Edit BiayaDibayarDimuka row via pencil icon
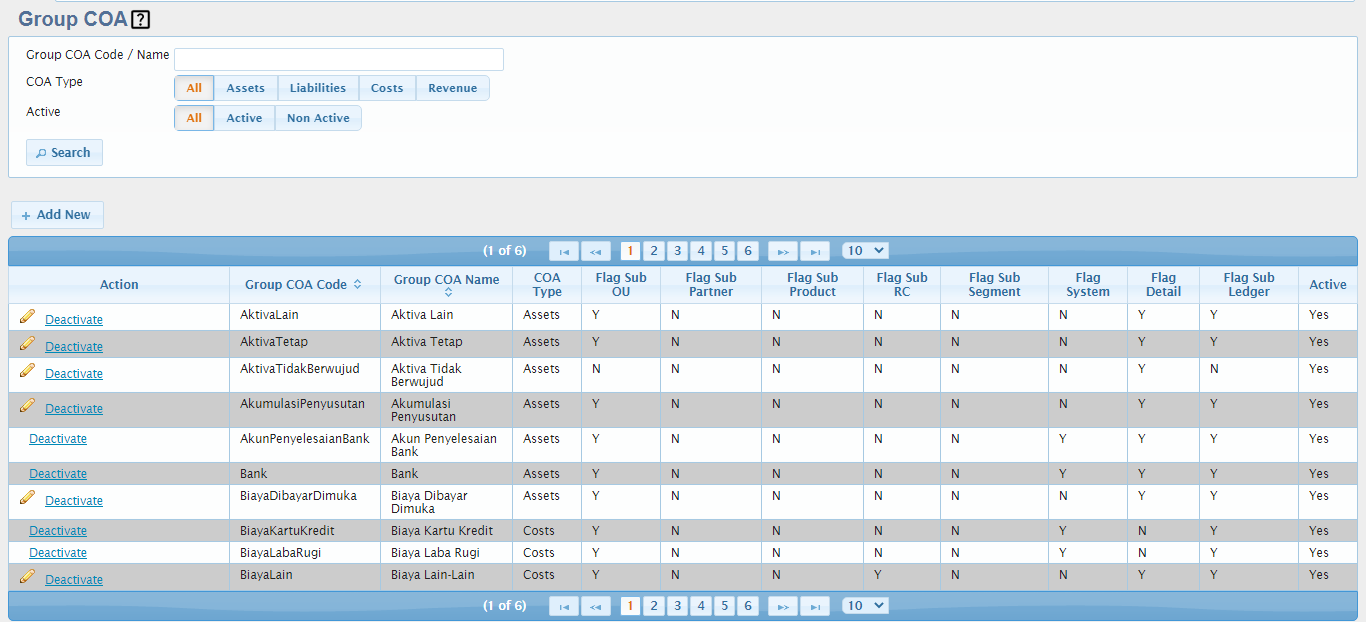The image size is (1366, 622). click(x=27, y=497)
